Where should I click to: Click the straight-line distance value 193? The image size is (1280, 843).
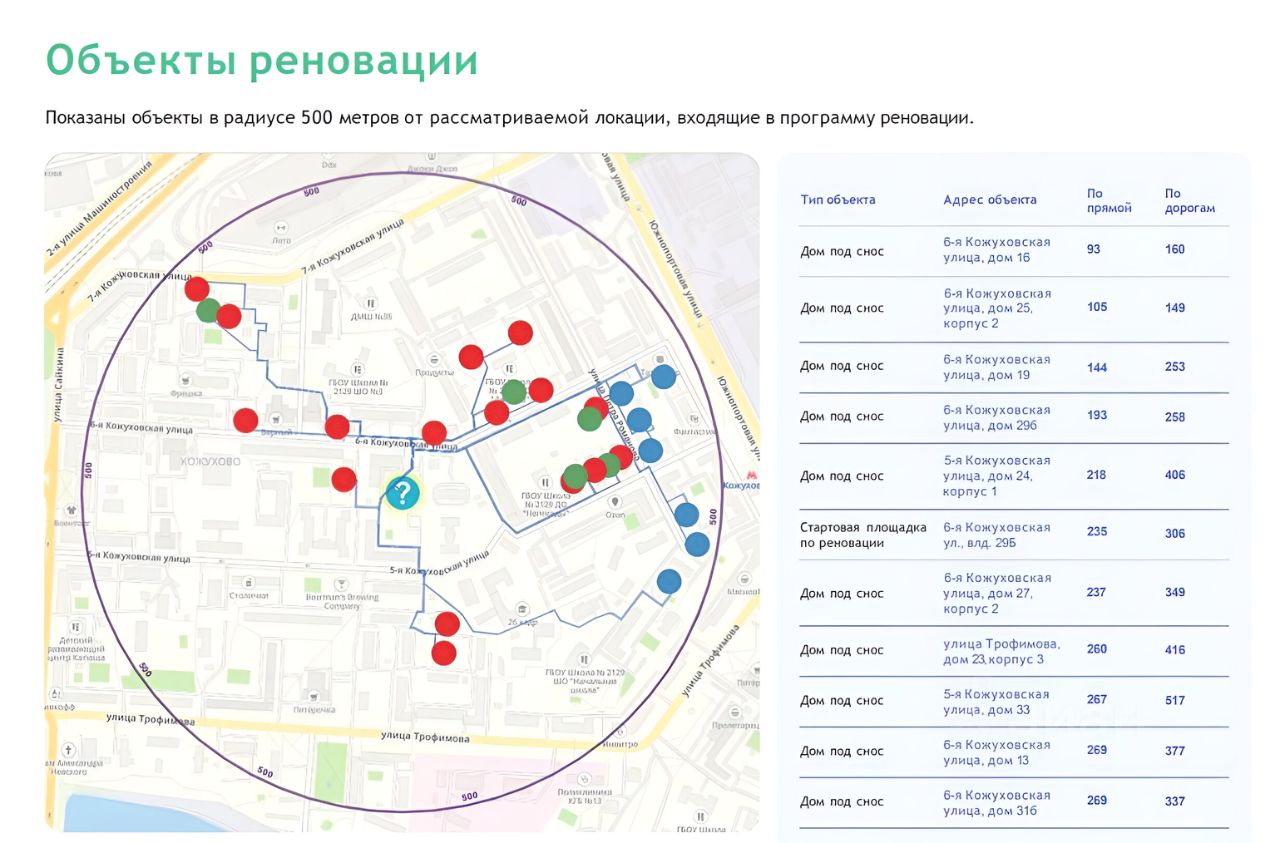point(1097,415)
